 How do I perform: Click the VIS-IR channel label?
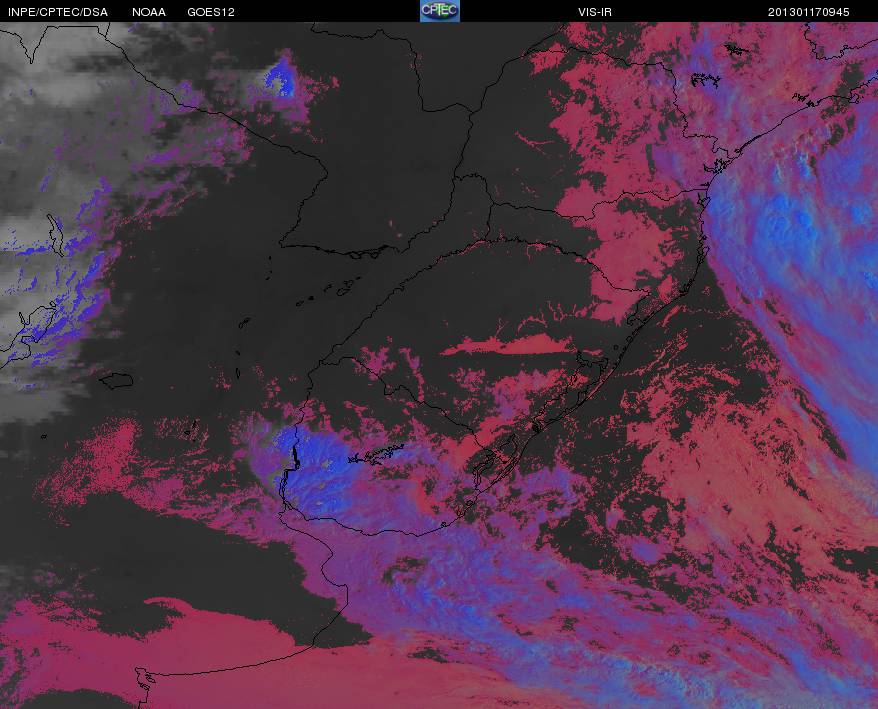[x=595, y=12]
